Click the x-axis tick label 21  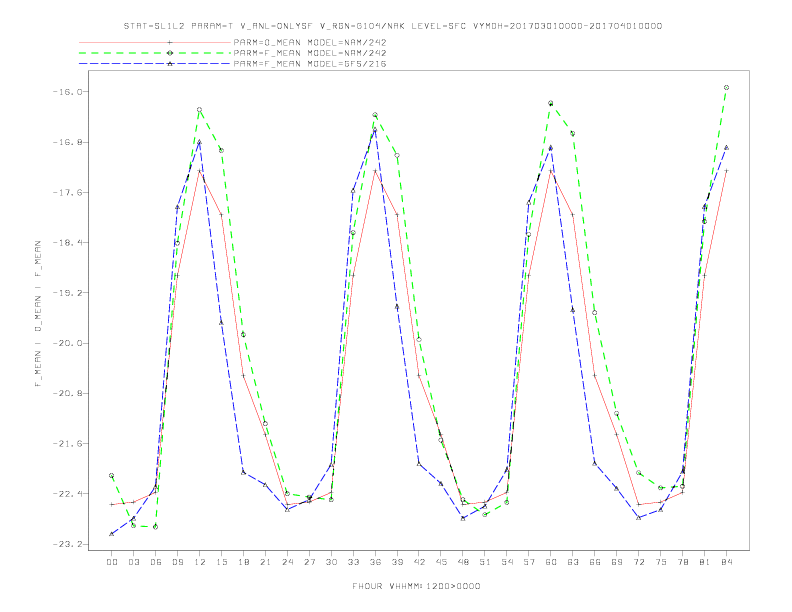[265, 562]
